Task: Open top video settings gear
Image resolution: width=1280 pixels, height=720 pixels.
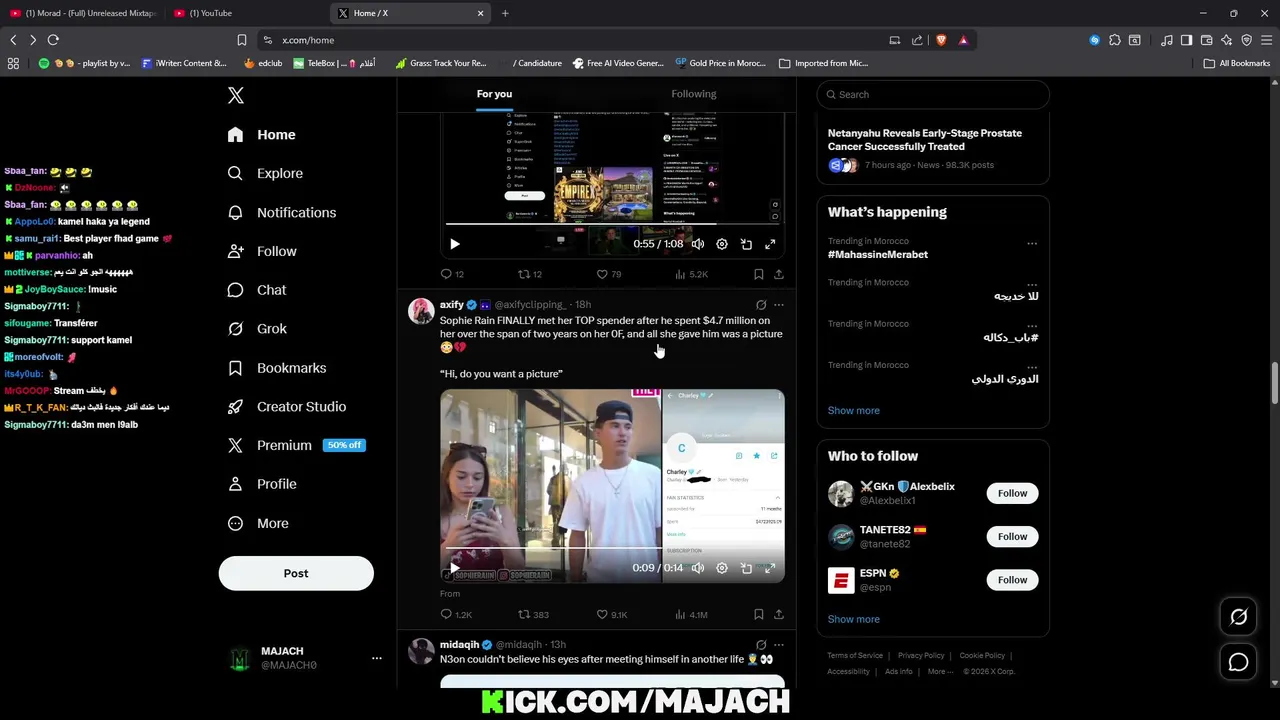Action: tap(722, 244)
